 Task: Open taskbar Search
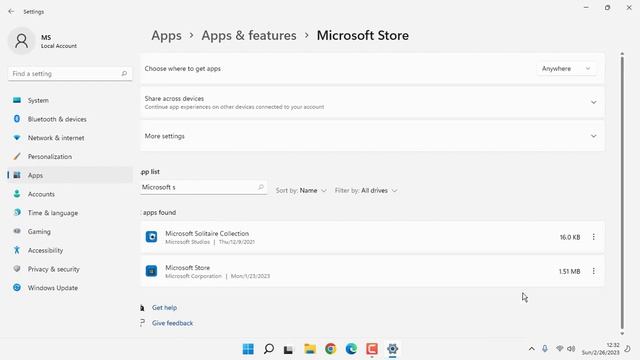(269, 349)
